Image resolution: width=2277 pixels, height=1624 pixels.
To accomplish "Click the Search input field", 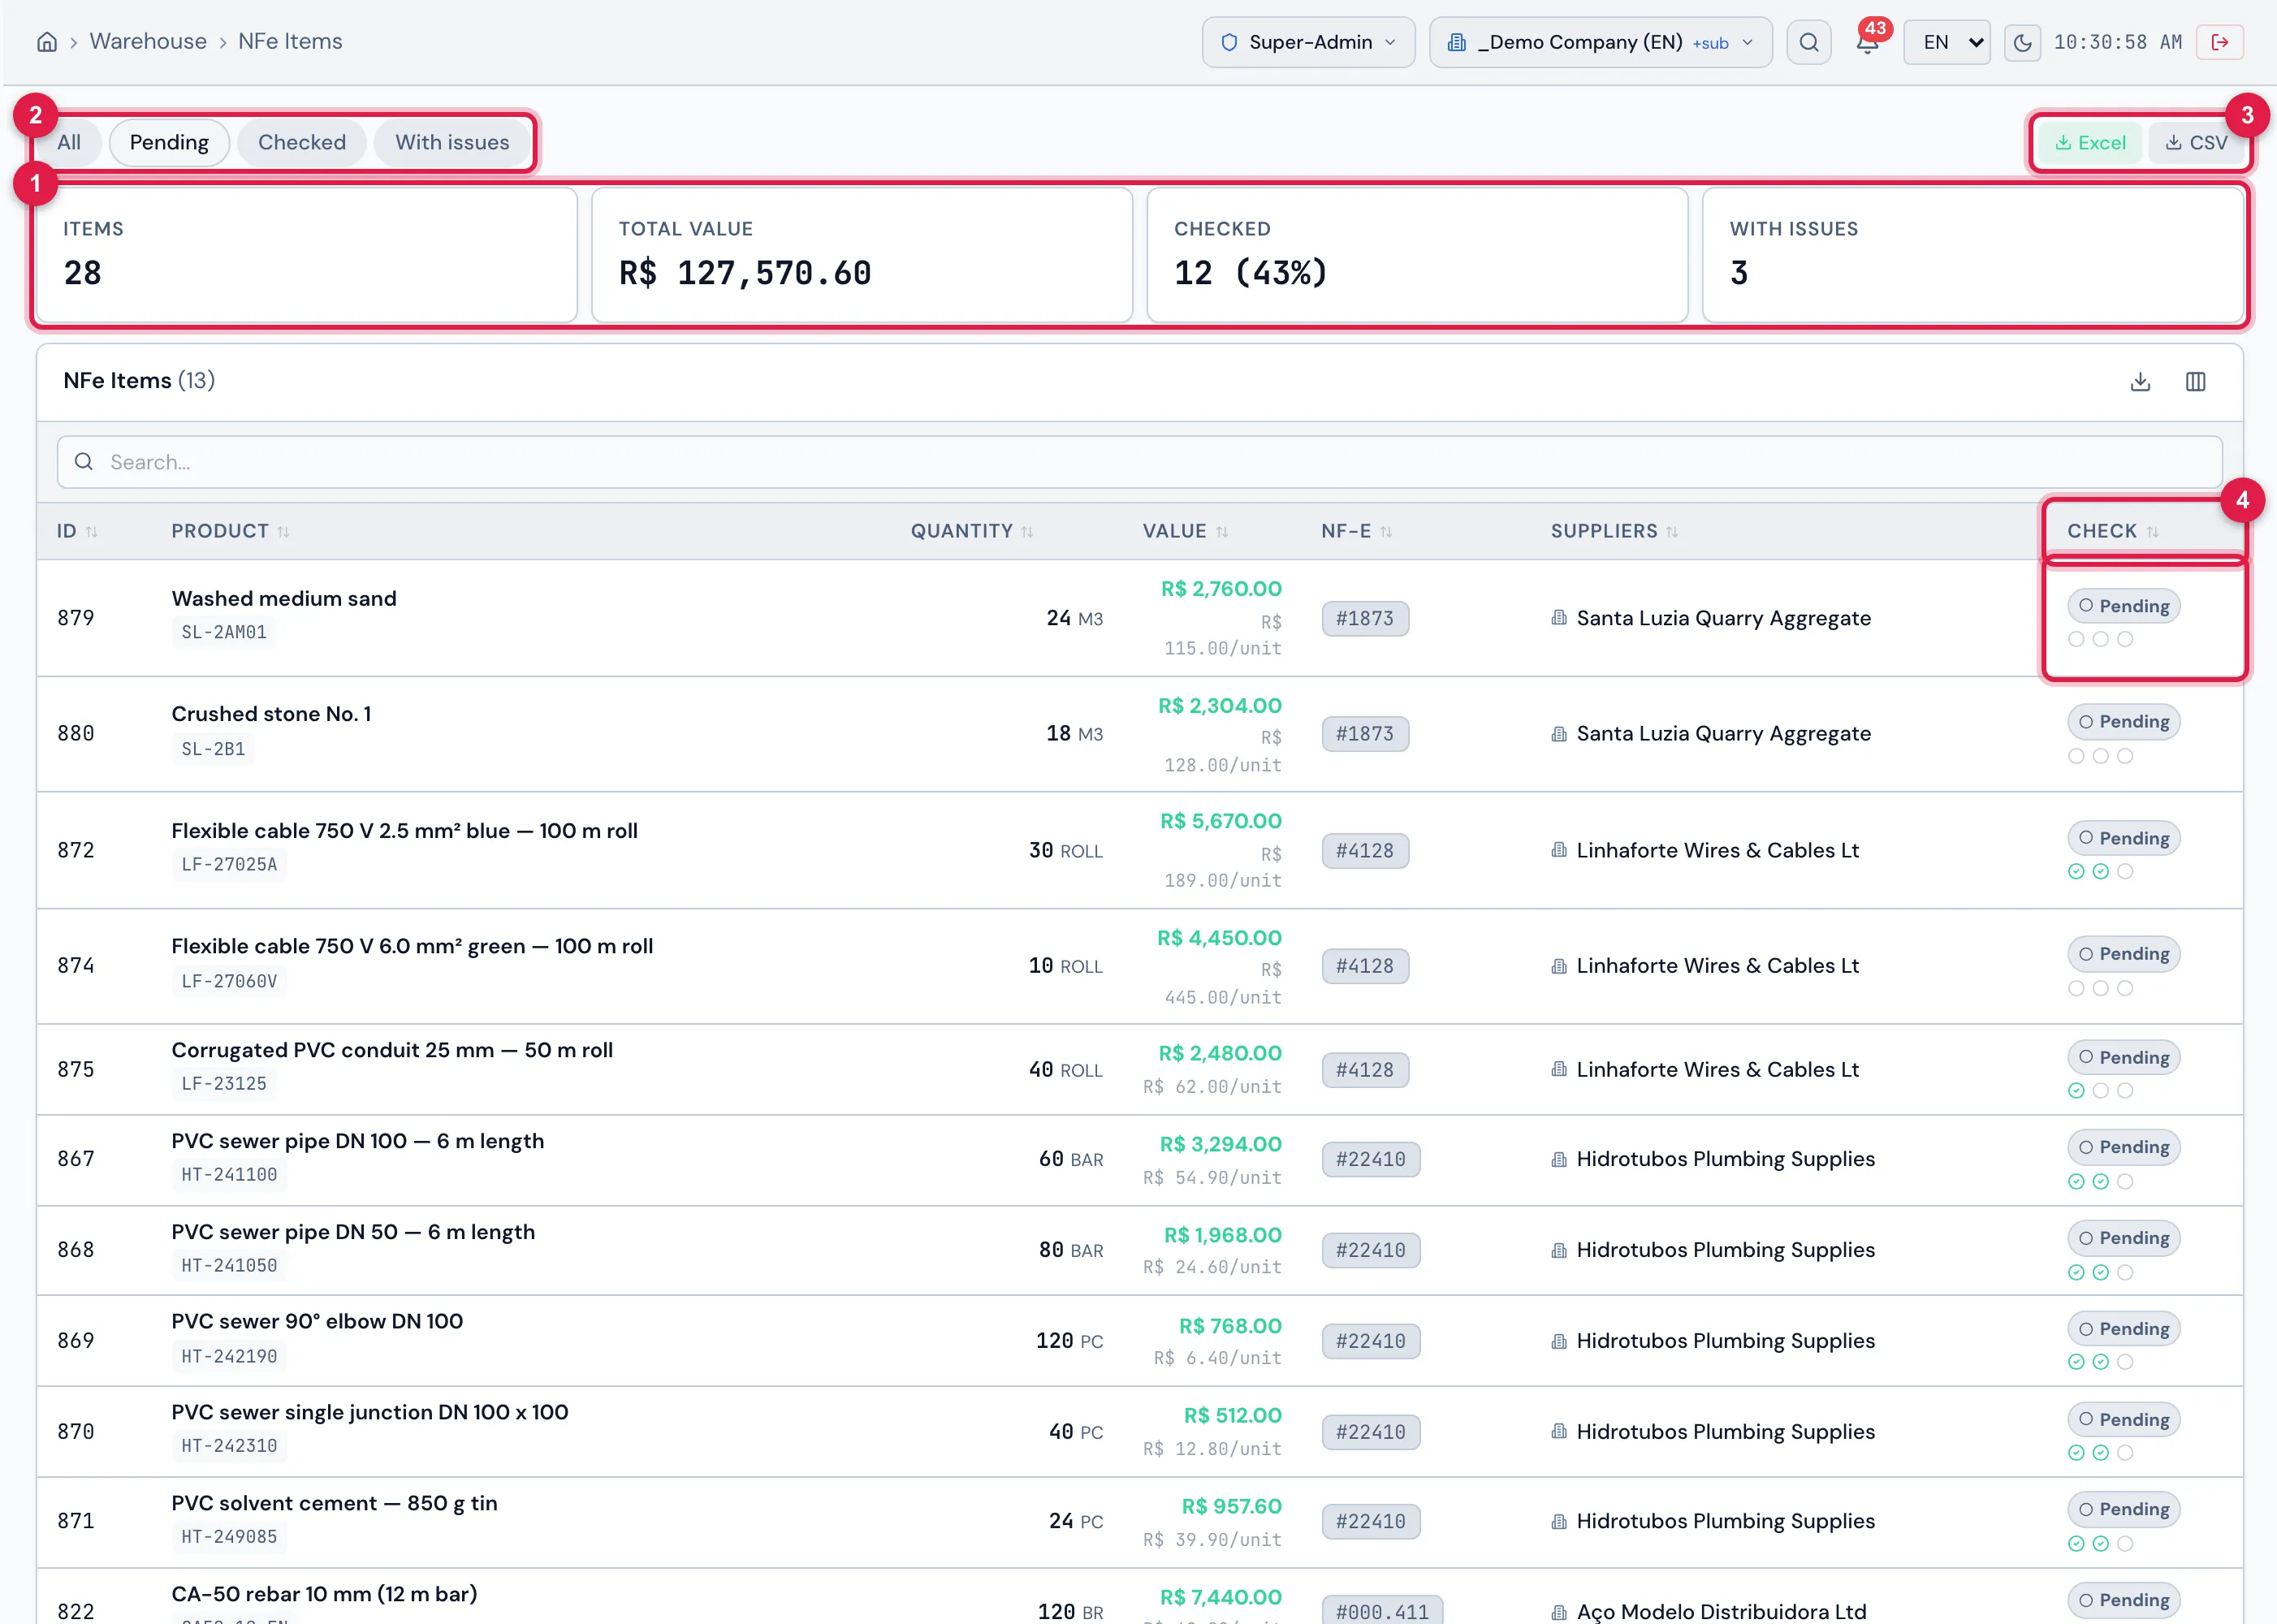I will pos(1139,462).
